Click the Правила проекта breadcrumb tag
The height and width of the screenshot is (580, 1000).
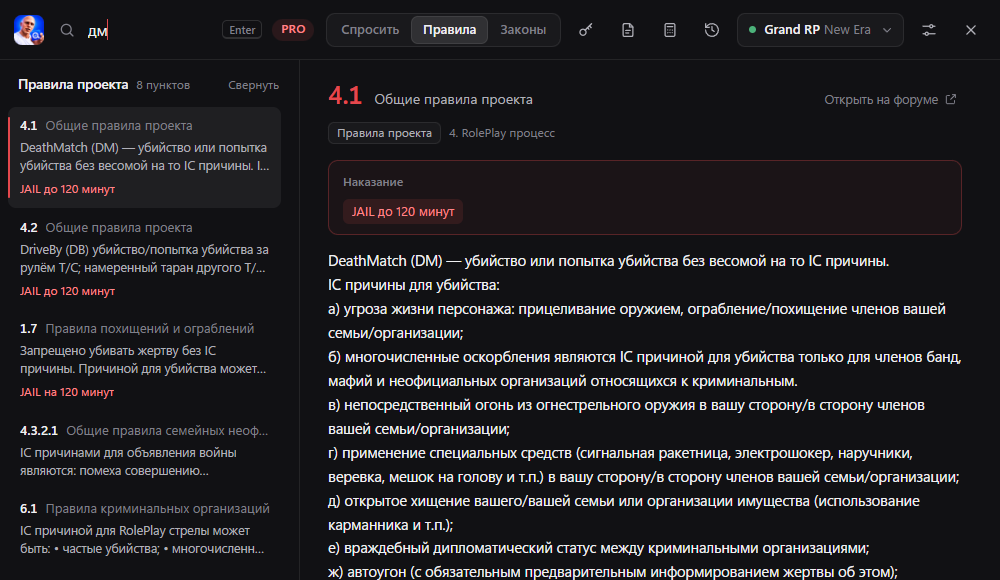[385, 133]
